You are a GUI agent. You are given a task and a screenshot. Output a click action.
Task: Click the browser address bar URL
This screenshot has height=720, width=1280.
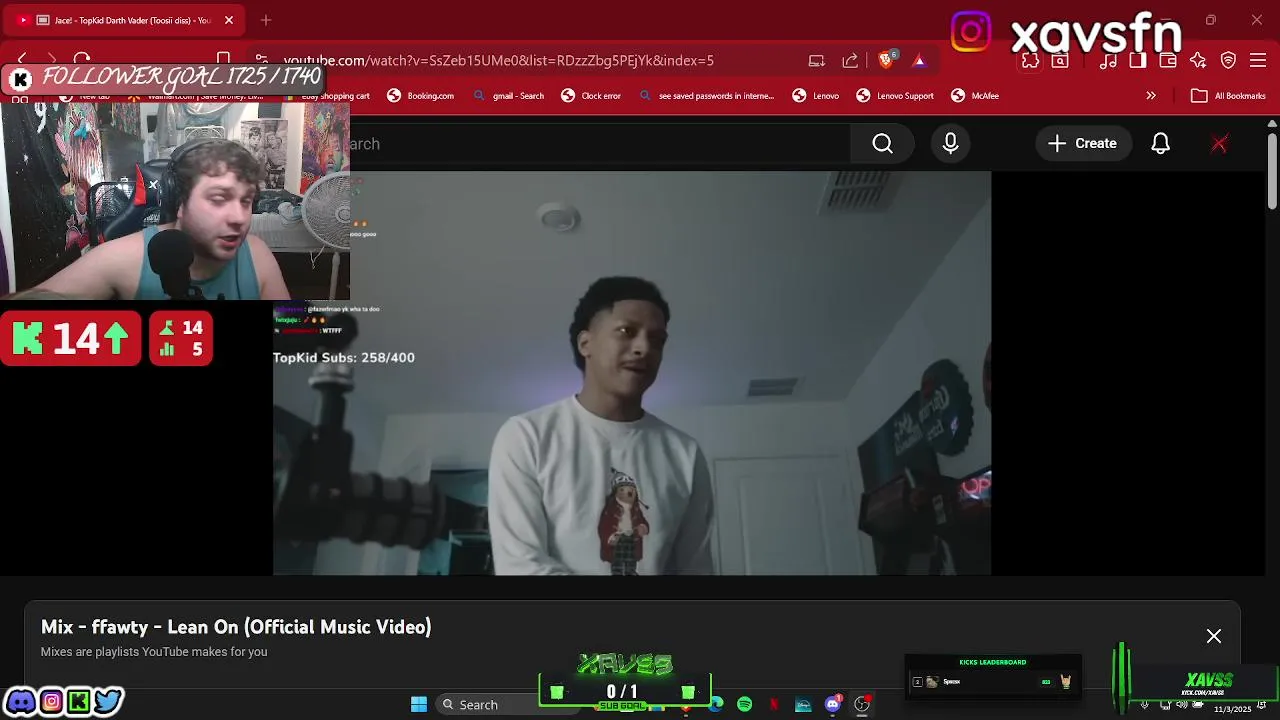click(x=499, y=60)
